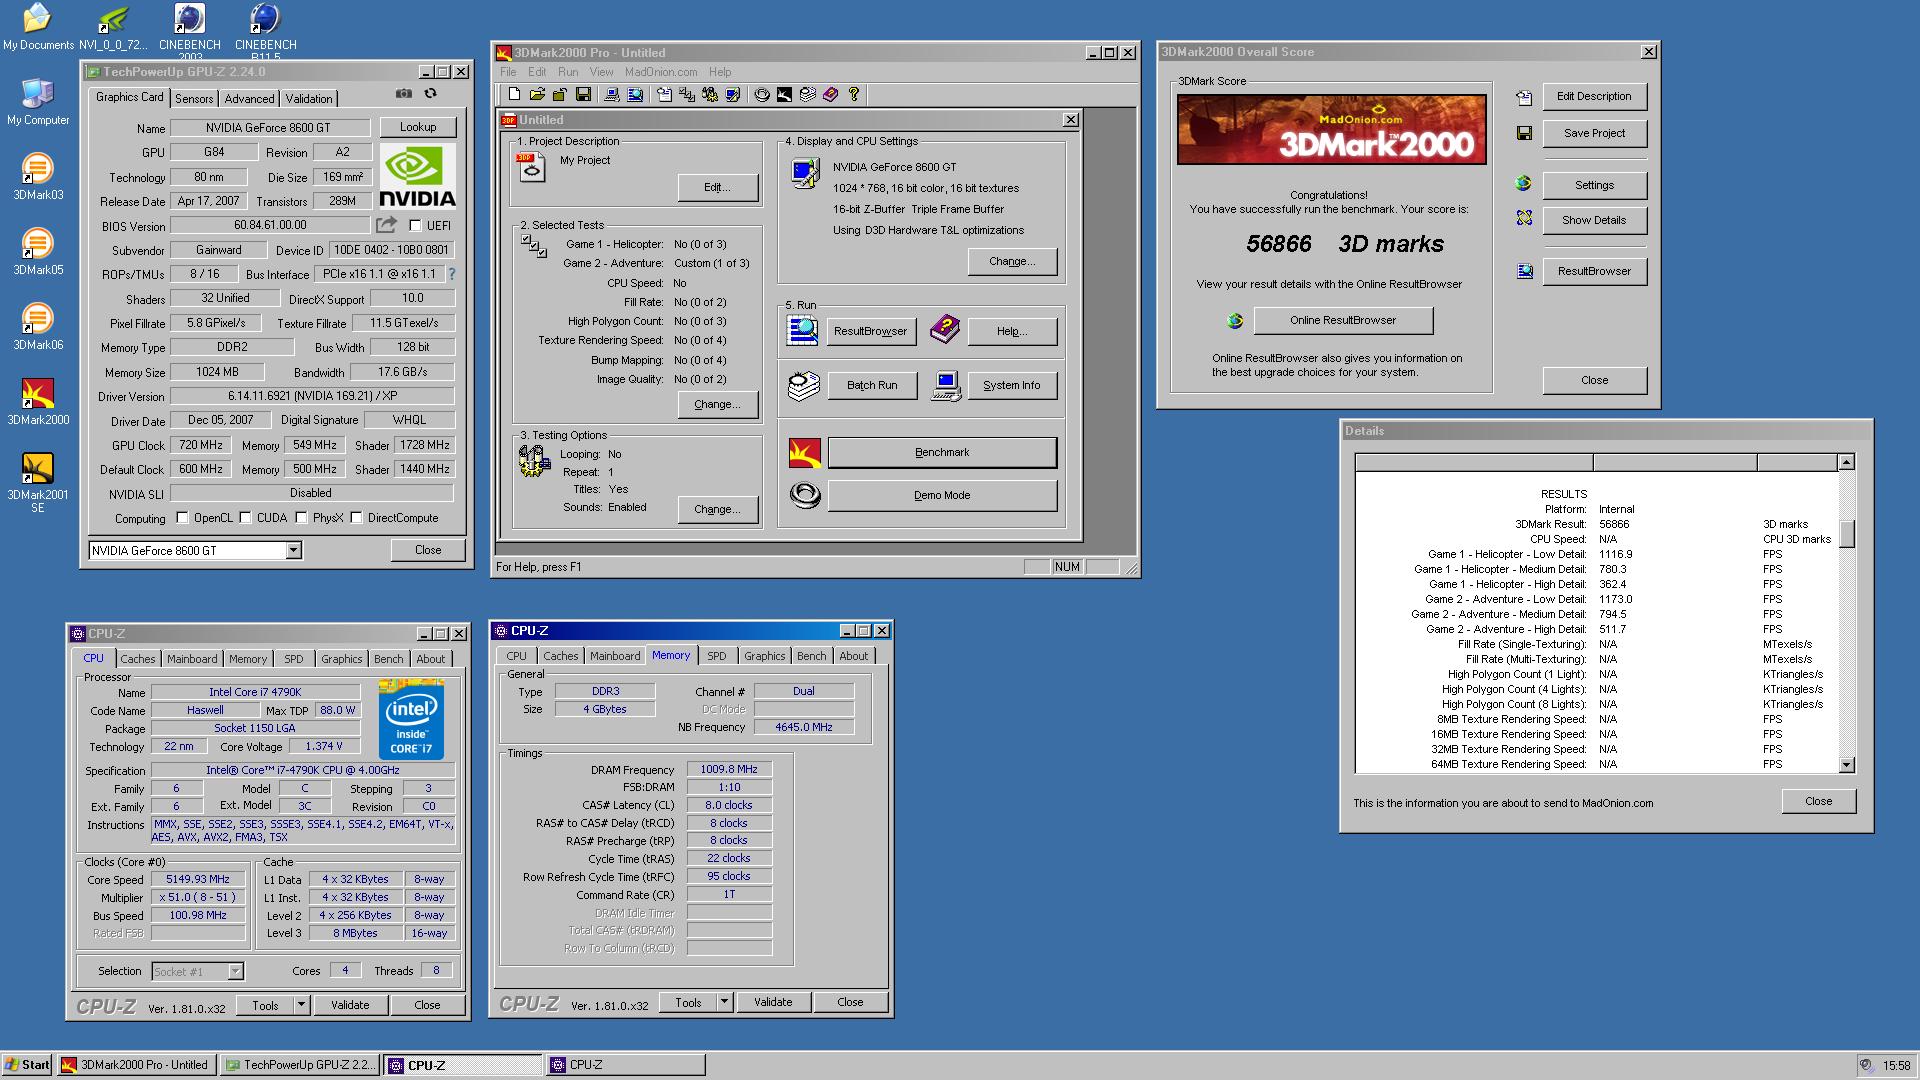Expand Tools dropdown arrow in right CPU-Z window

725,1002
